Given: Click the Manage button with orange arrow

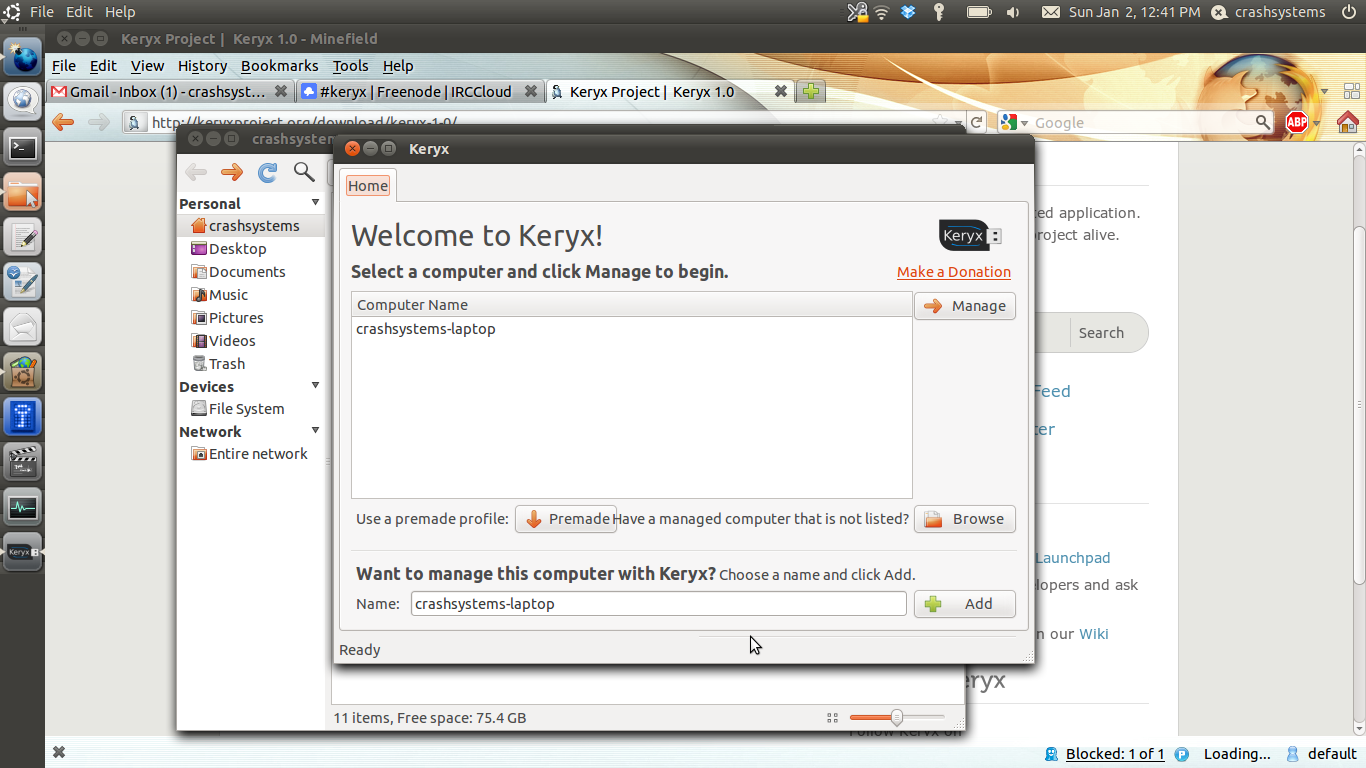Looking at the screenshot, I should coord(964,306).
